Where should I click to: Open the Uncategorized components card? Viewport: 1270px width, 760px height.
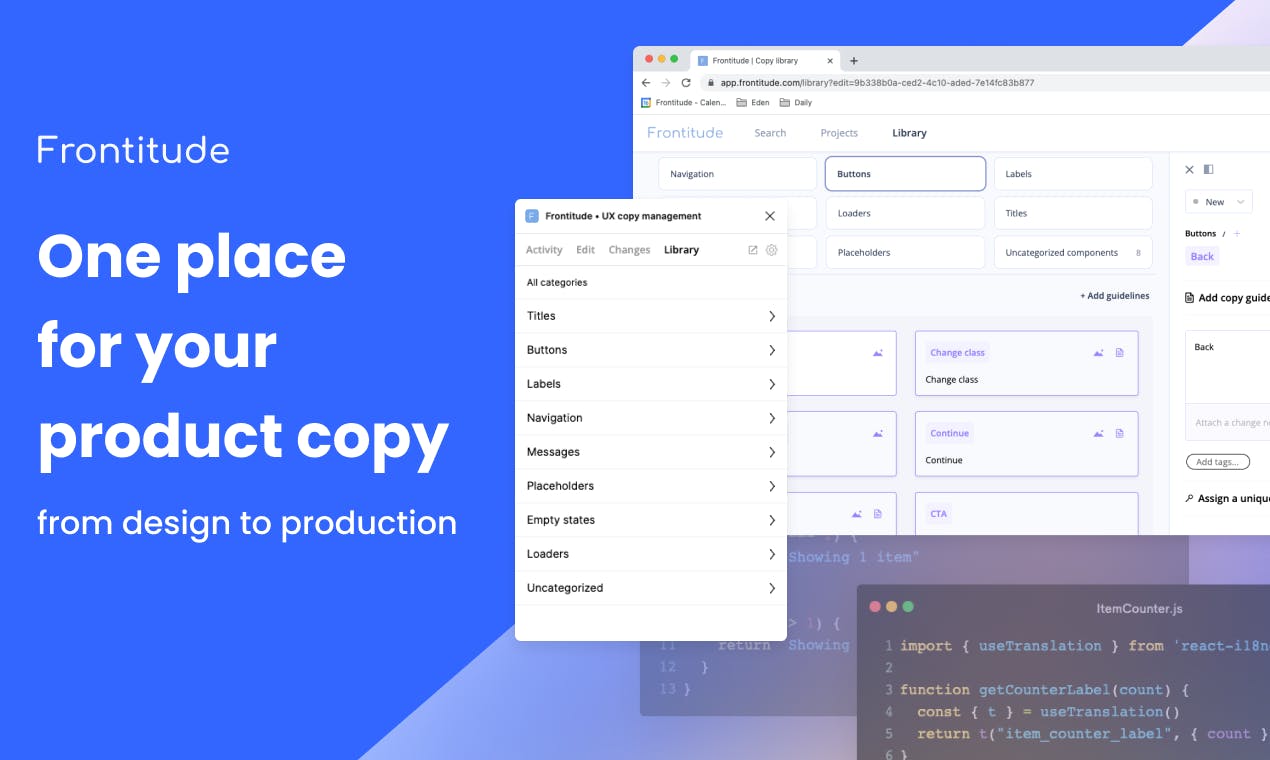(1073, 252)
